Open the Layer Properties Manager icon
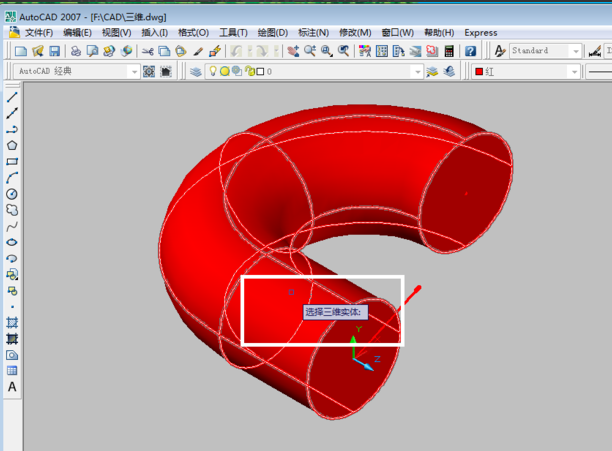Viewport: 612px width, 451px height. click(x=196, y=72)
